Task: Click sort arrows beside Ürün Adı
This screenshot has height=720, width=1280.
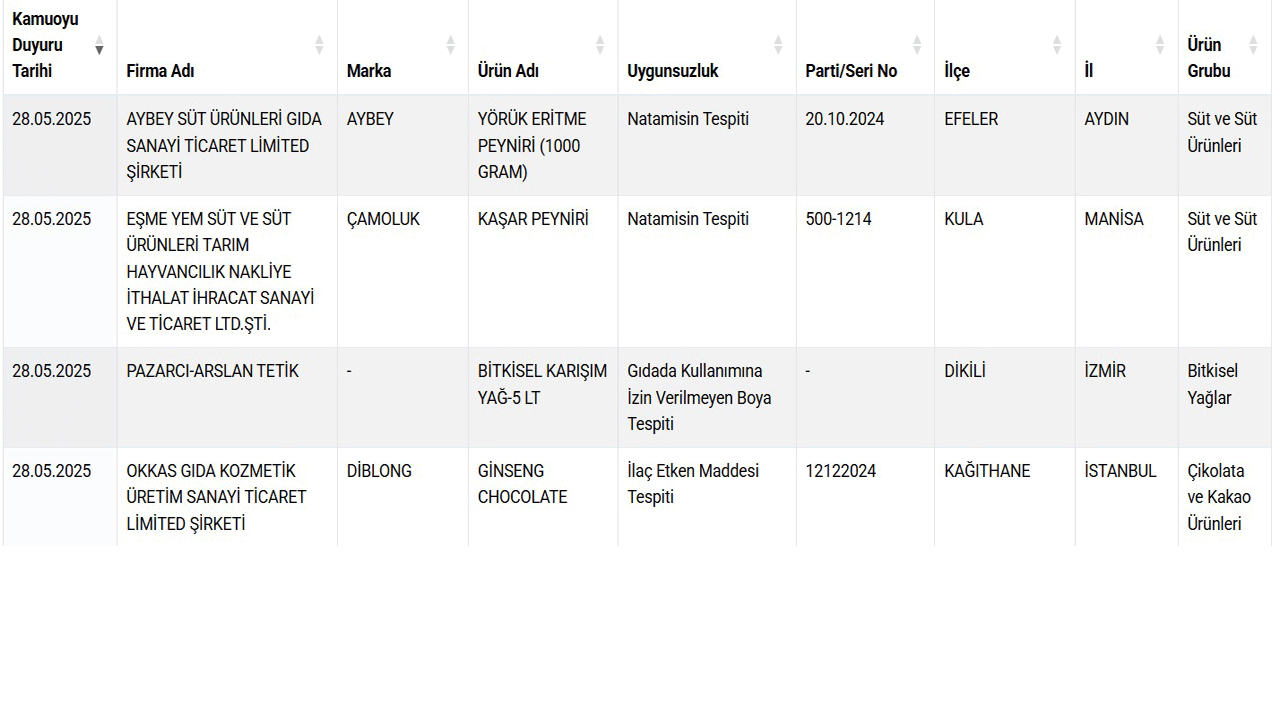Action: tap(600, 45)
